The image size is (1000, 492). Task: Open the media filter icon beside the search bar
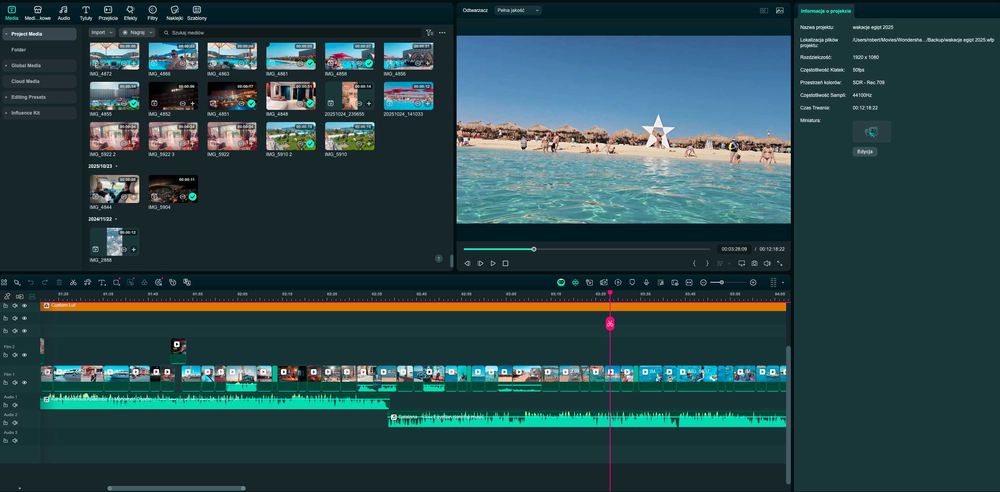pos(429,33)
